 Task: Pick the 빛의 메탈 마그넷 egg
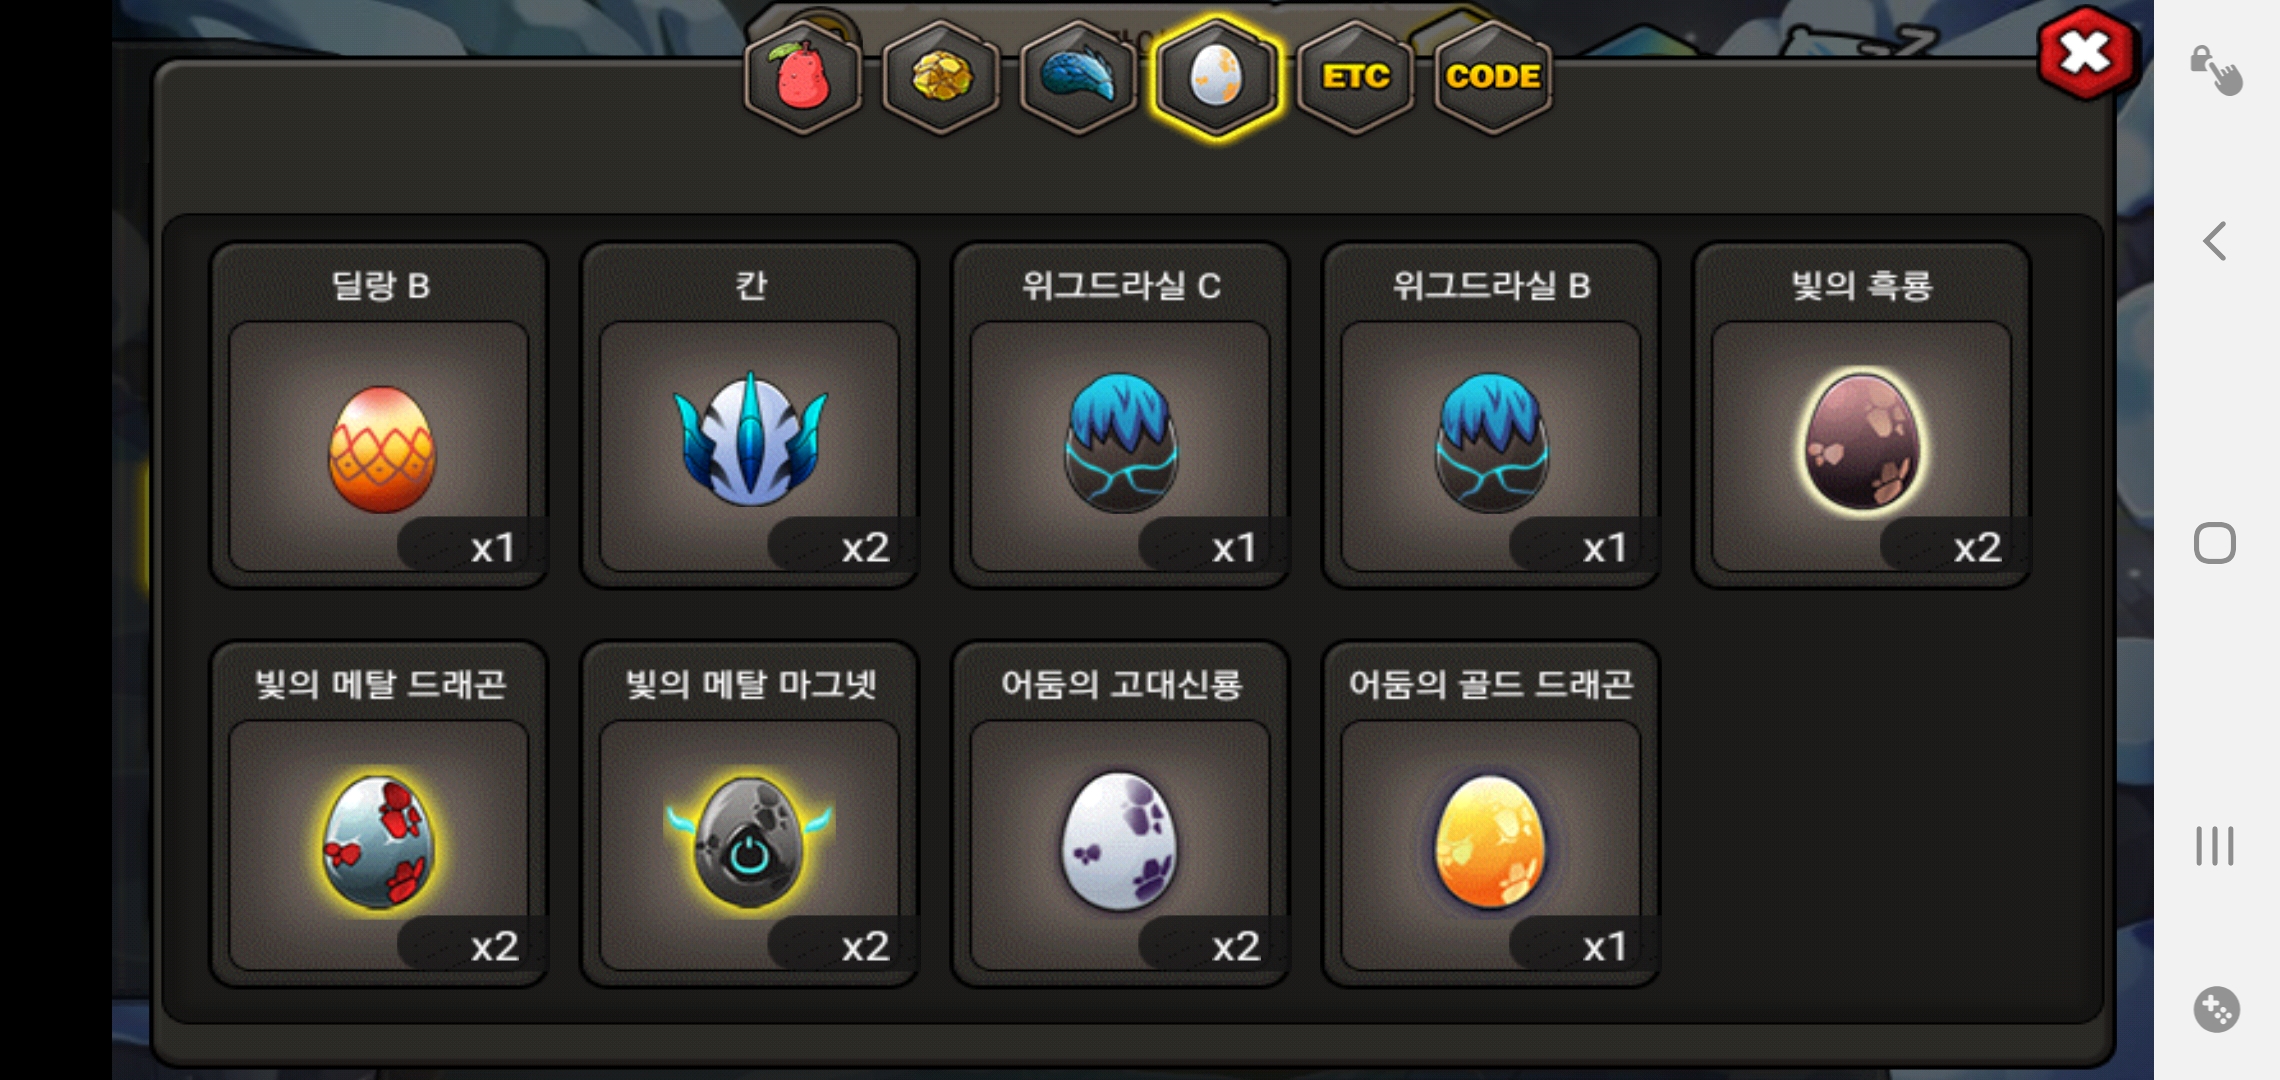coord(750,814)
